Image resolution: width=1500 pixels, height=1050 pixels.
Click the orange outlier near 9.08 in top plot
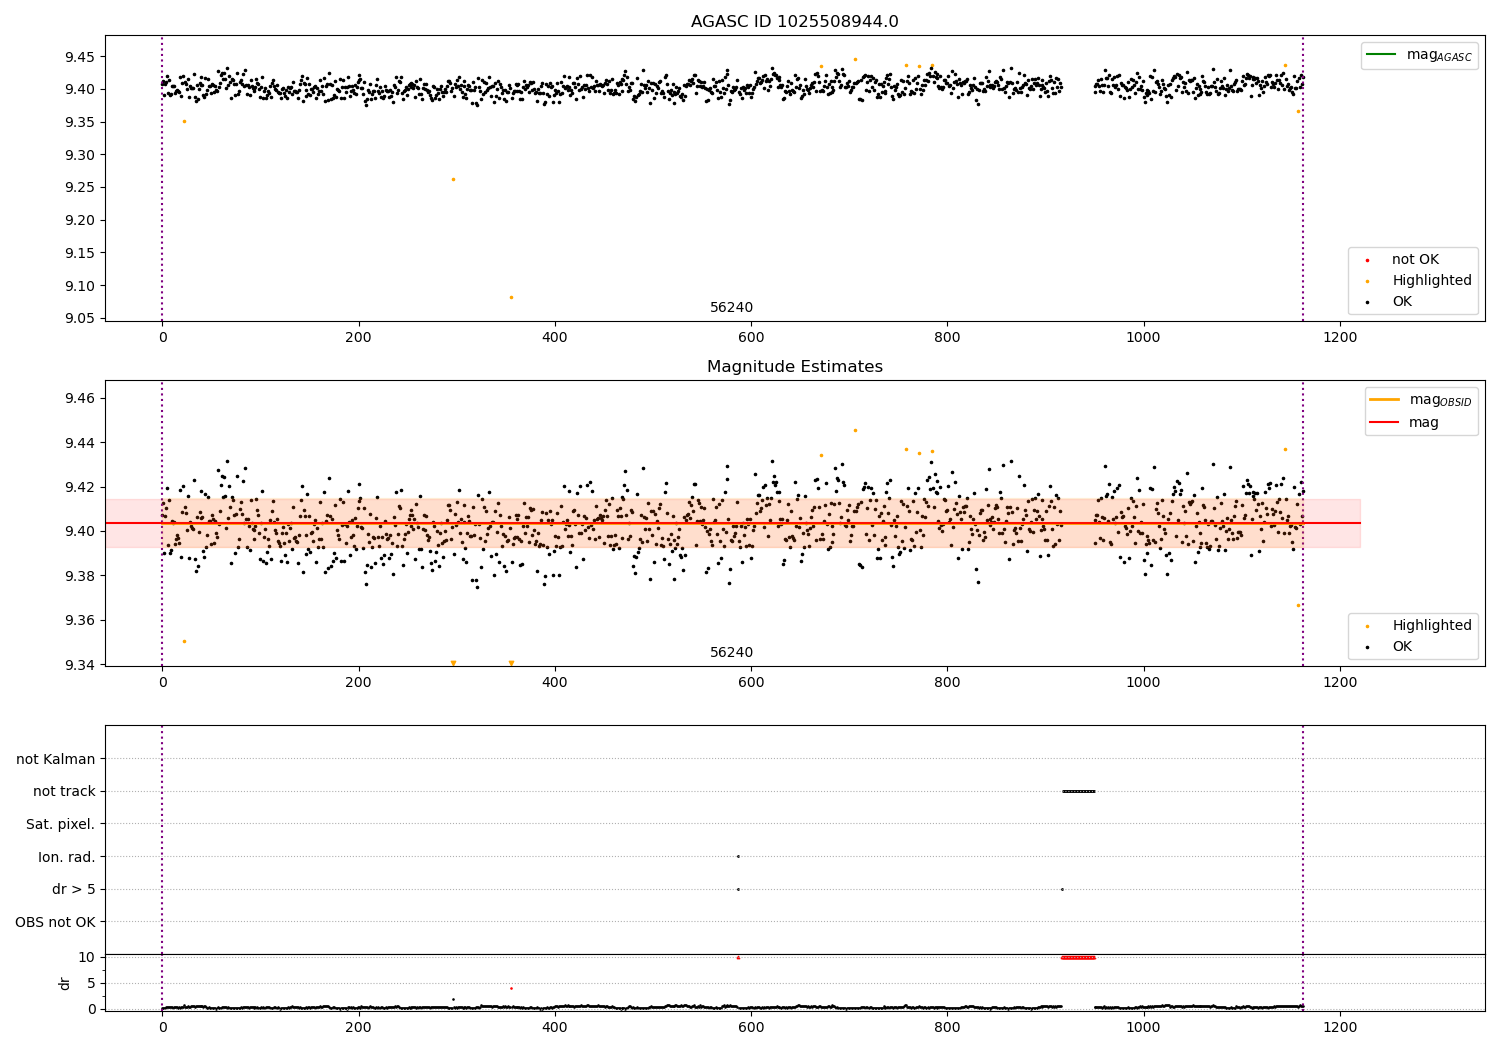(x=511, y=297)
